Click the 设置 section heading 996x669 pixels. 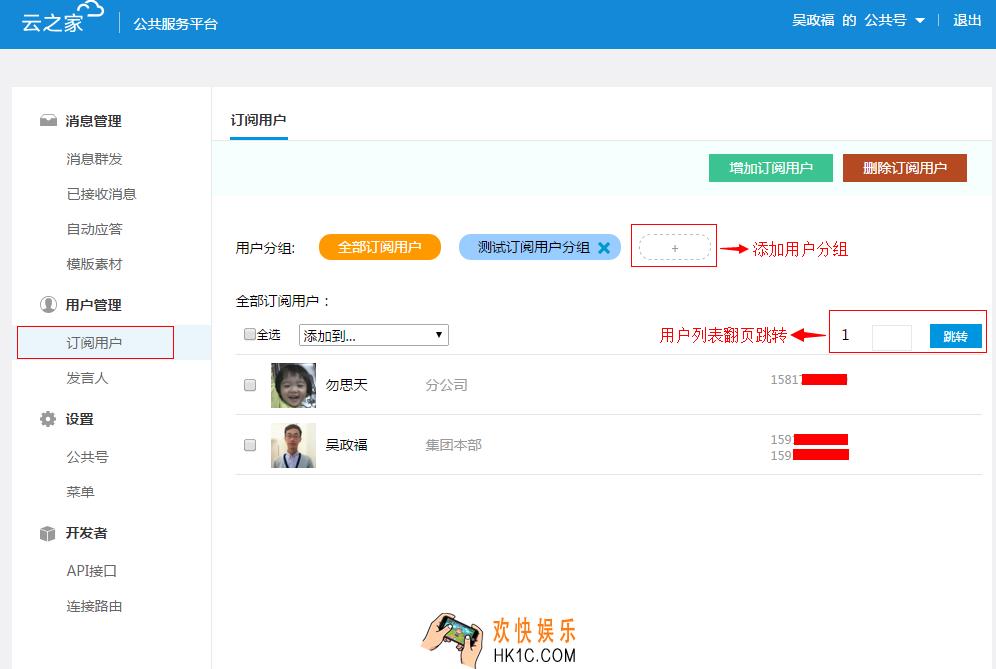point(79,419)
